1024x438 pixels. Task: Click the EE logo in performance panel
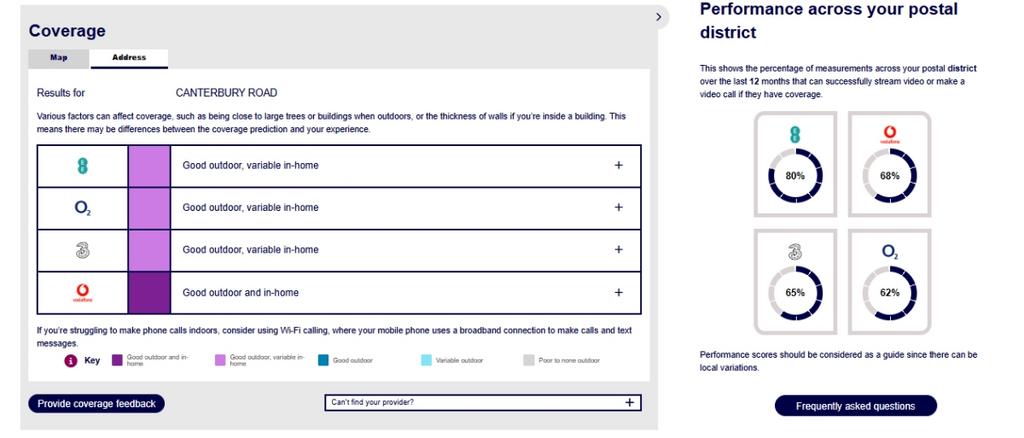coord(795,135)
